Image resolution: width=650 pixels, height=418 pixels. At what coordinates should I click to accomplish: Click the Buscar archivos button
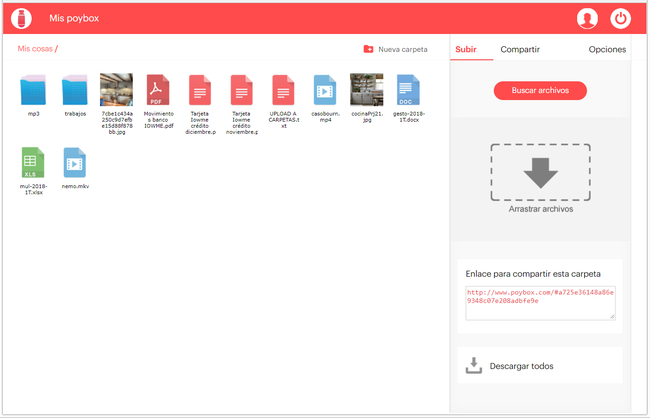click(540, 90)
